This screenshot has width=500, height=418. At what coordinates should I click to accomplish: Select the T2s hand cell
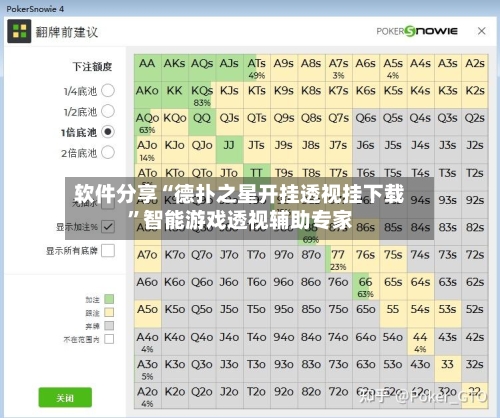point(475,177)
